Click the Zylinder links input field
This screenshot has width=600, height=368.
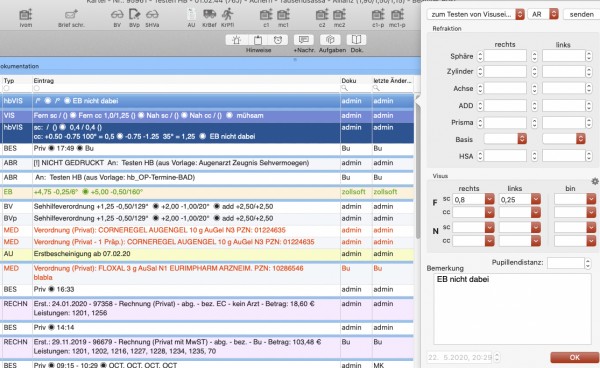click(x=564, y=72)
